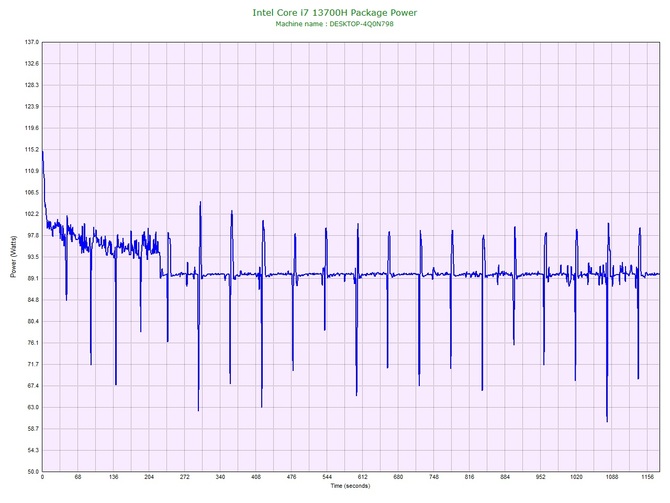Click the 80.4 y-axis value

tap(33, 321)
